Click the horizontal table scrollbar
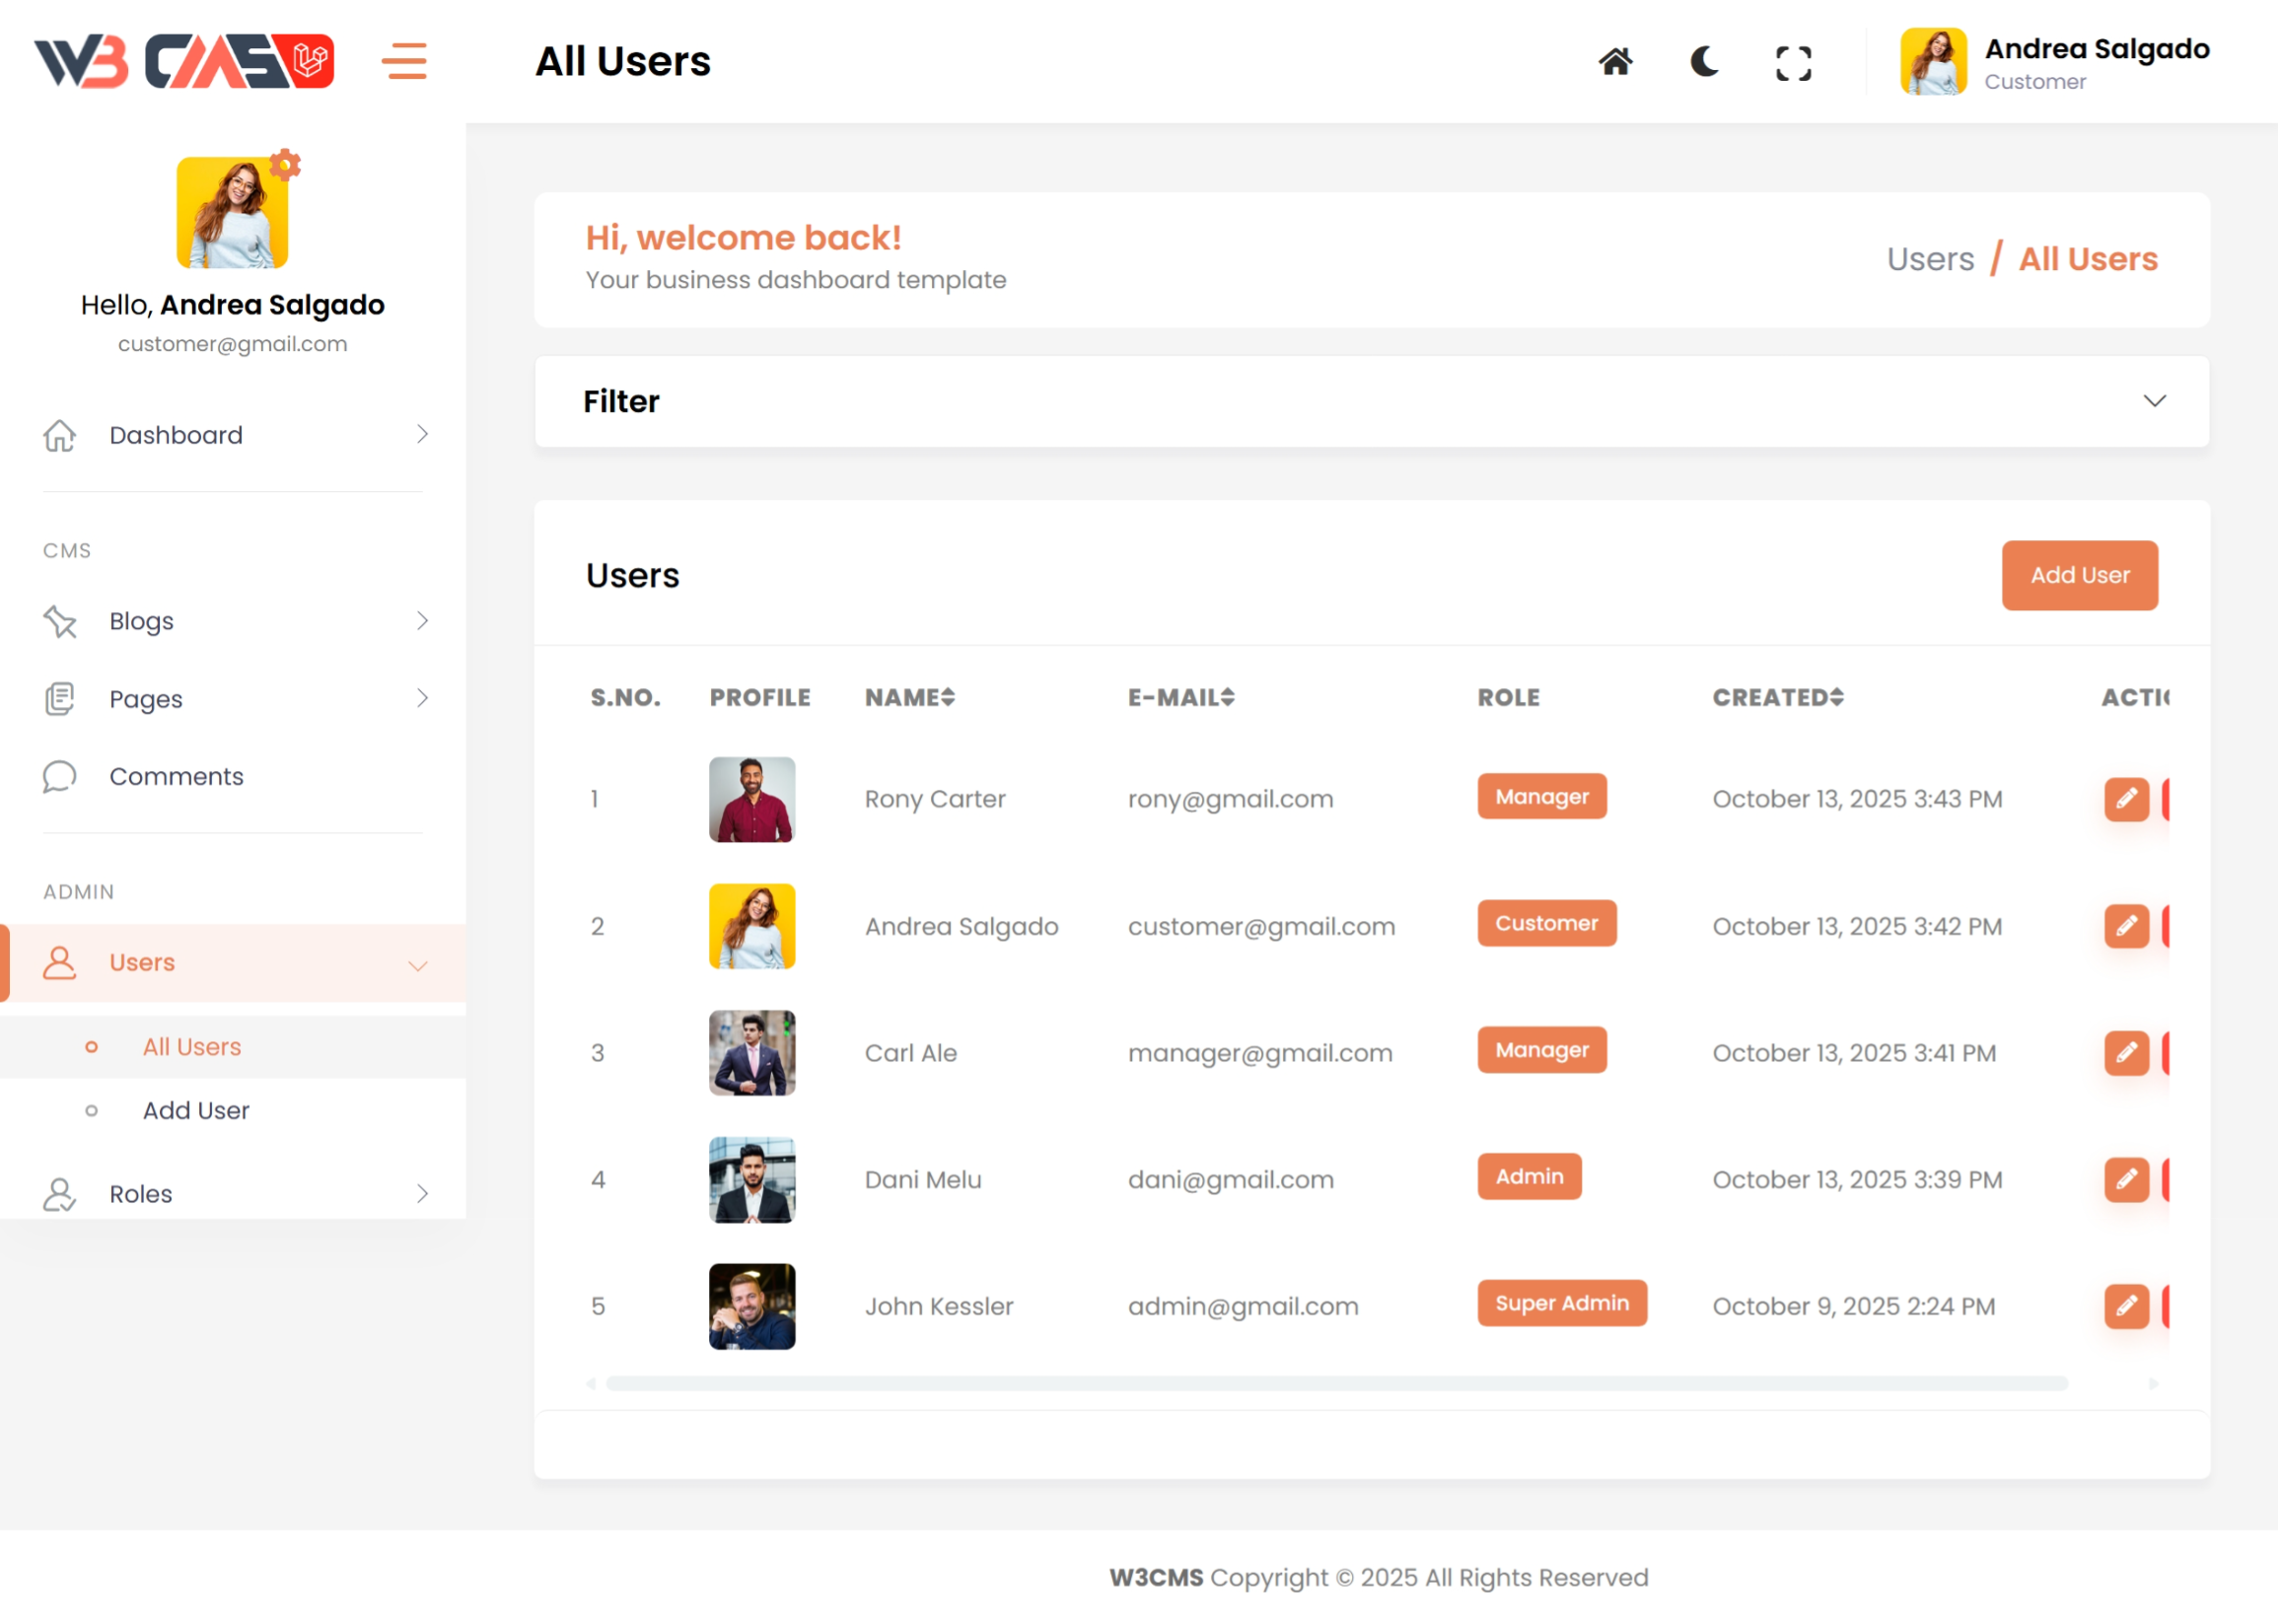The image size is (2278, 1624). pos(1336,1384)
